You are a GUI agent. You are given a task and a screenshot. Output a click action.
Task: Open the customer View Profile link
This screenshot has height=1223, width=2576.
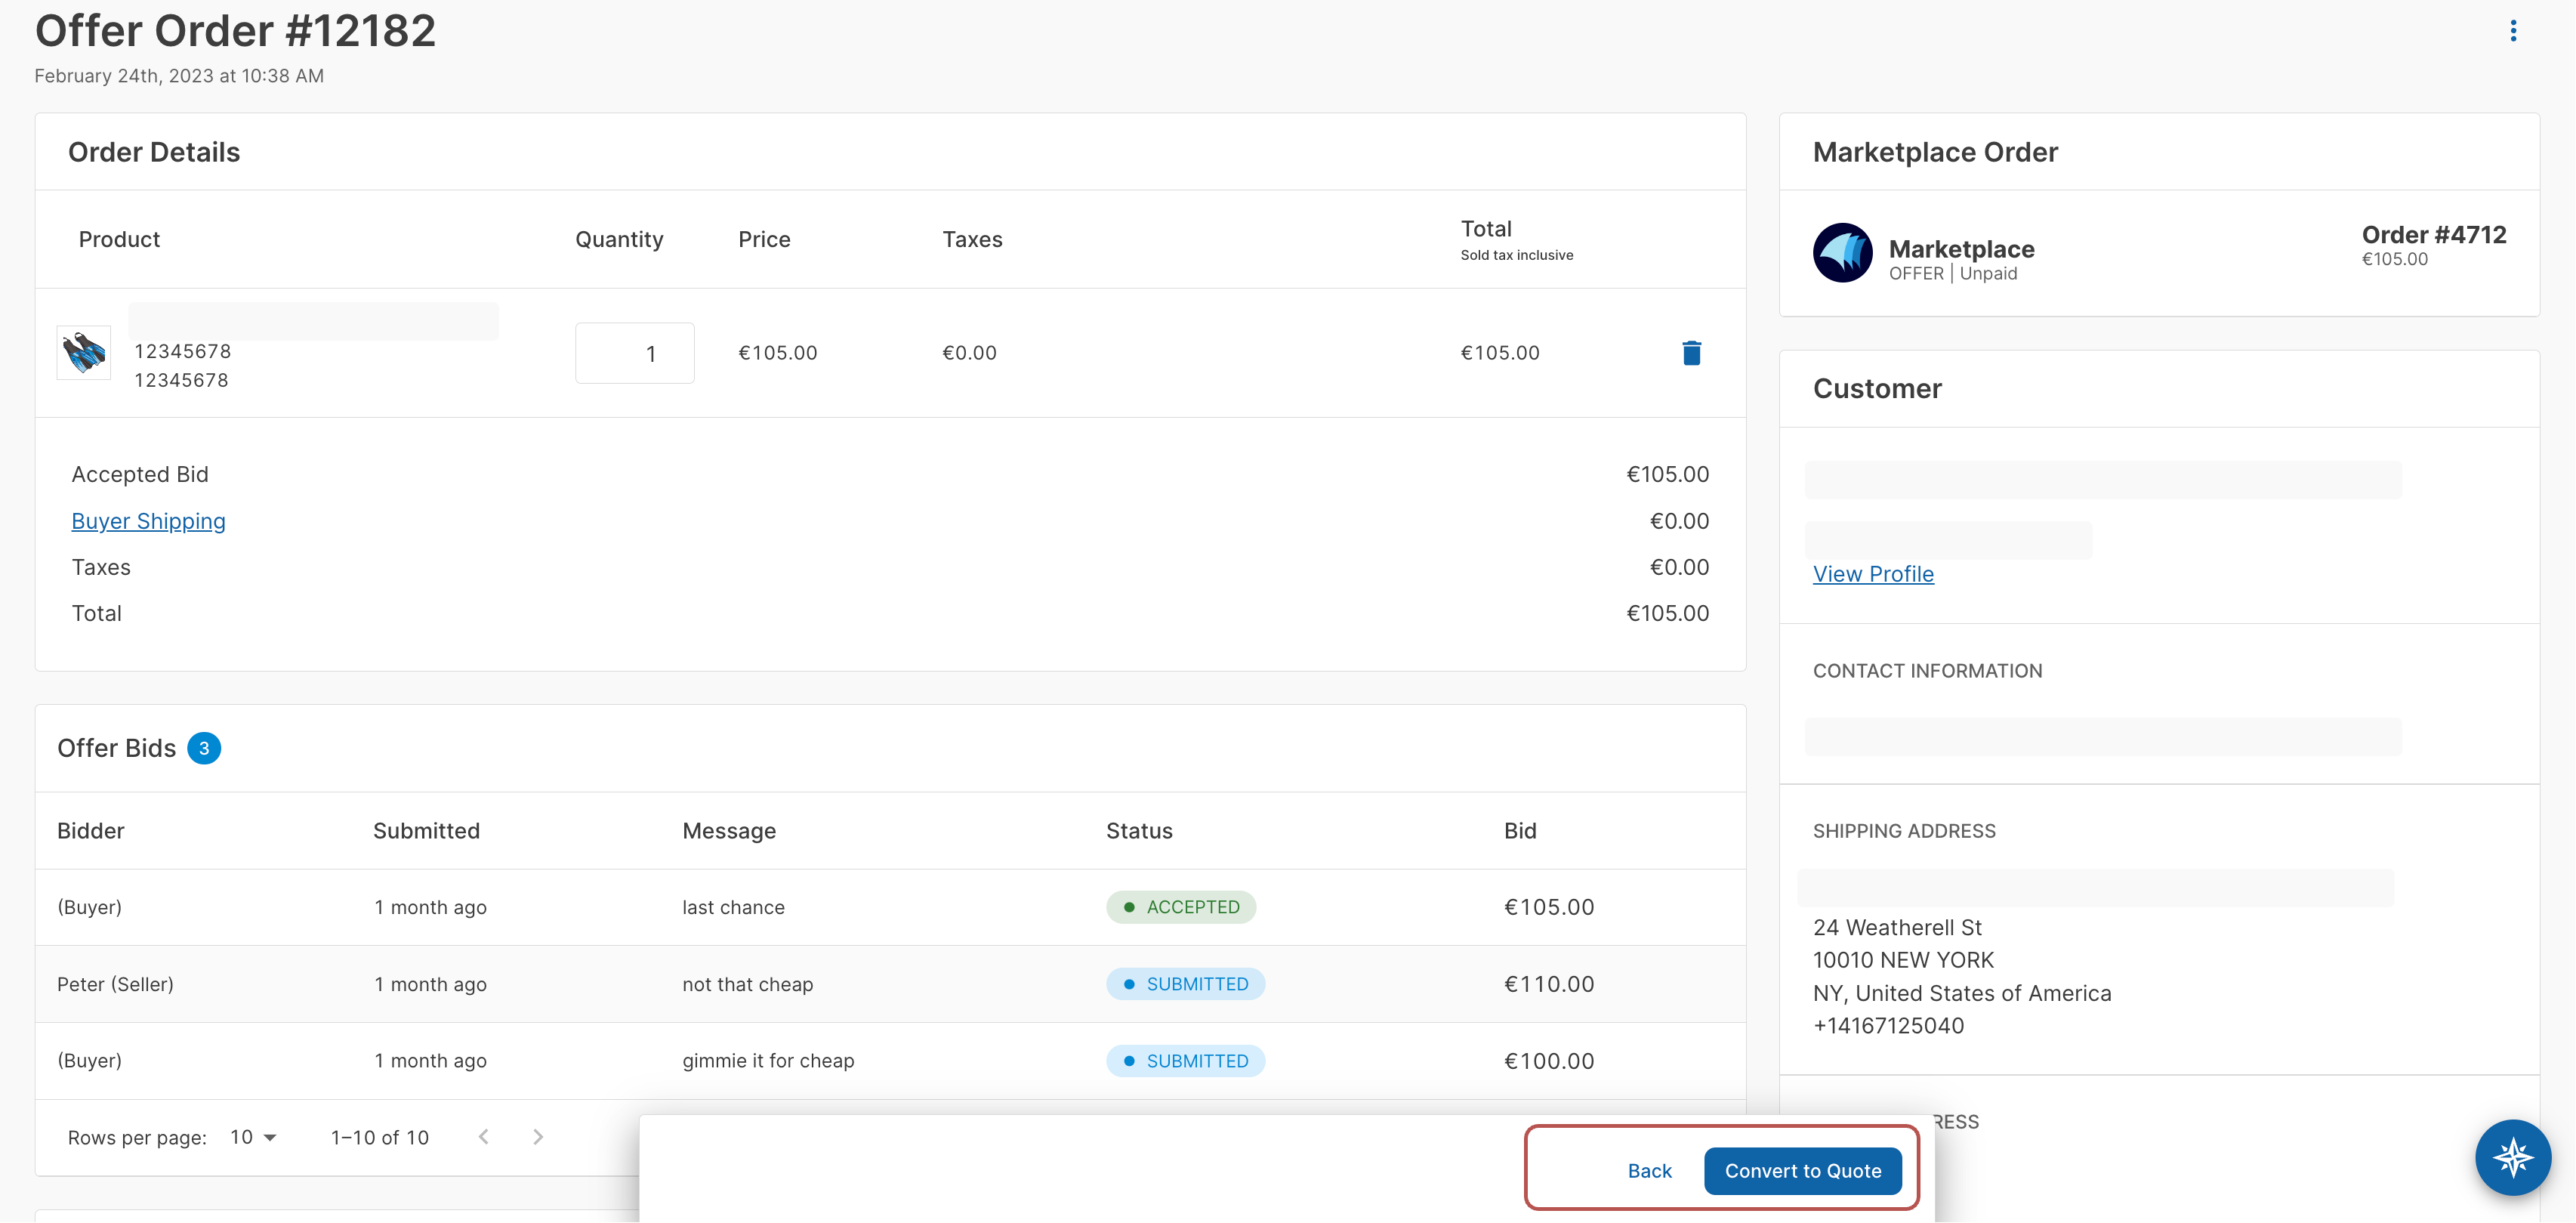pyautogui.click(x=1873, y=574)
